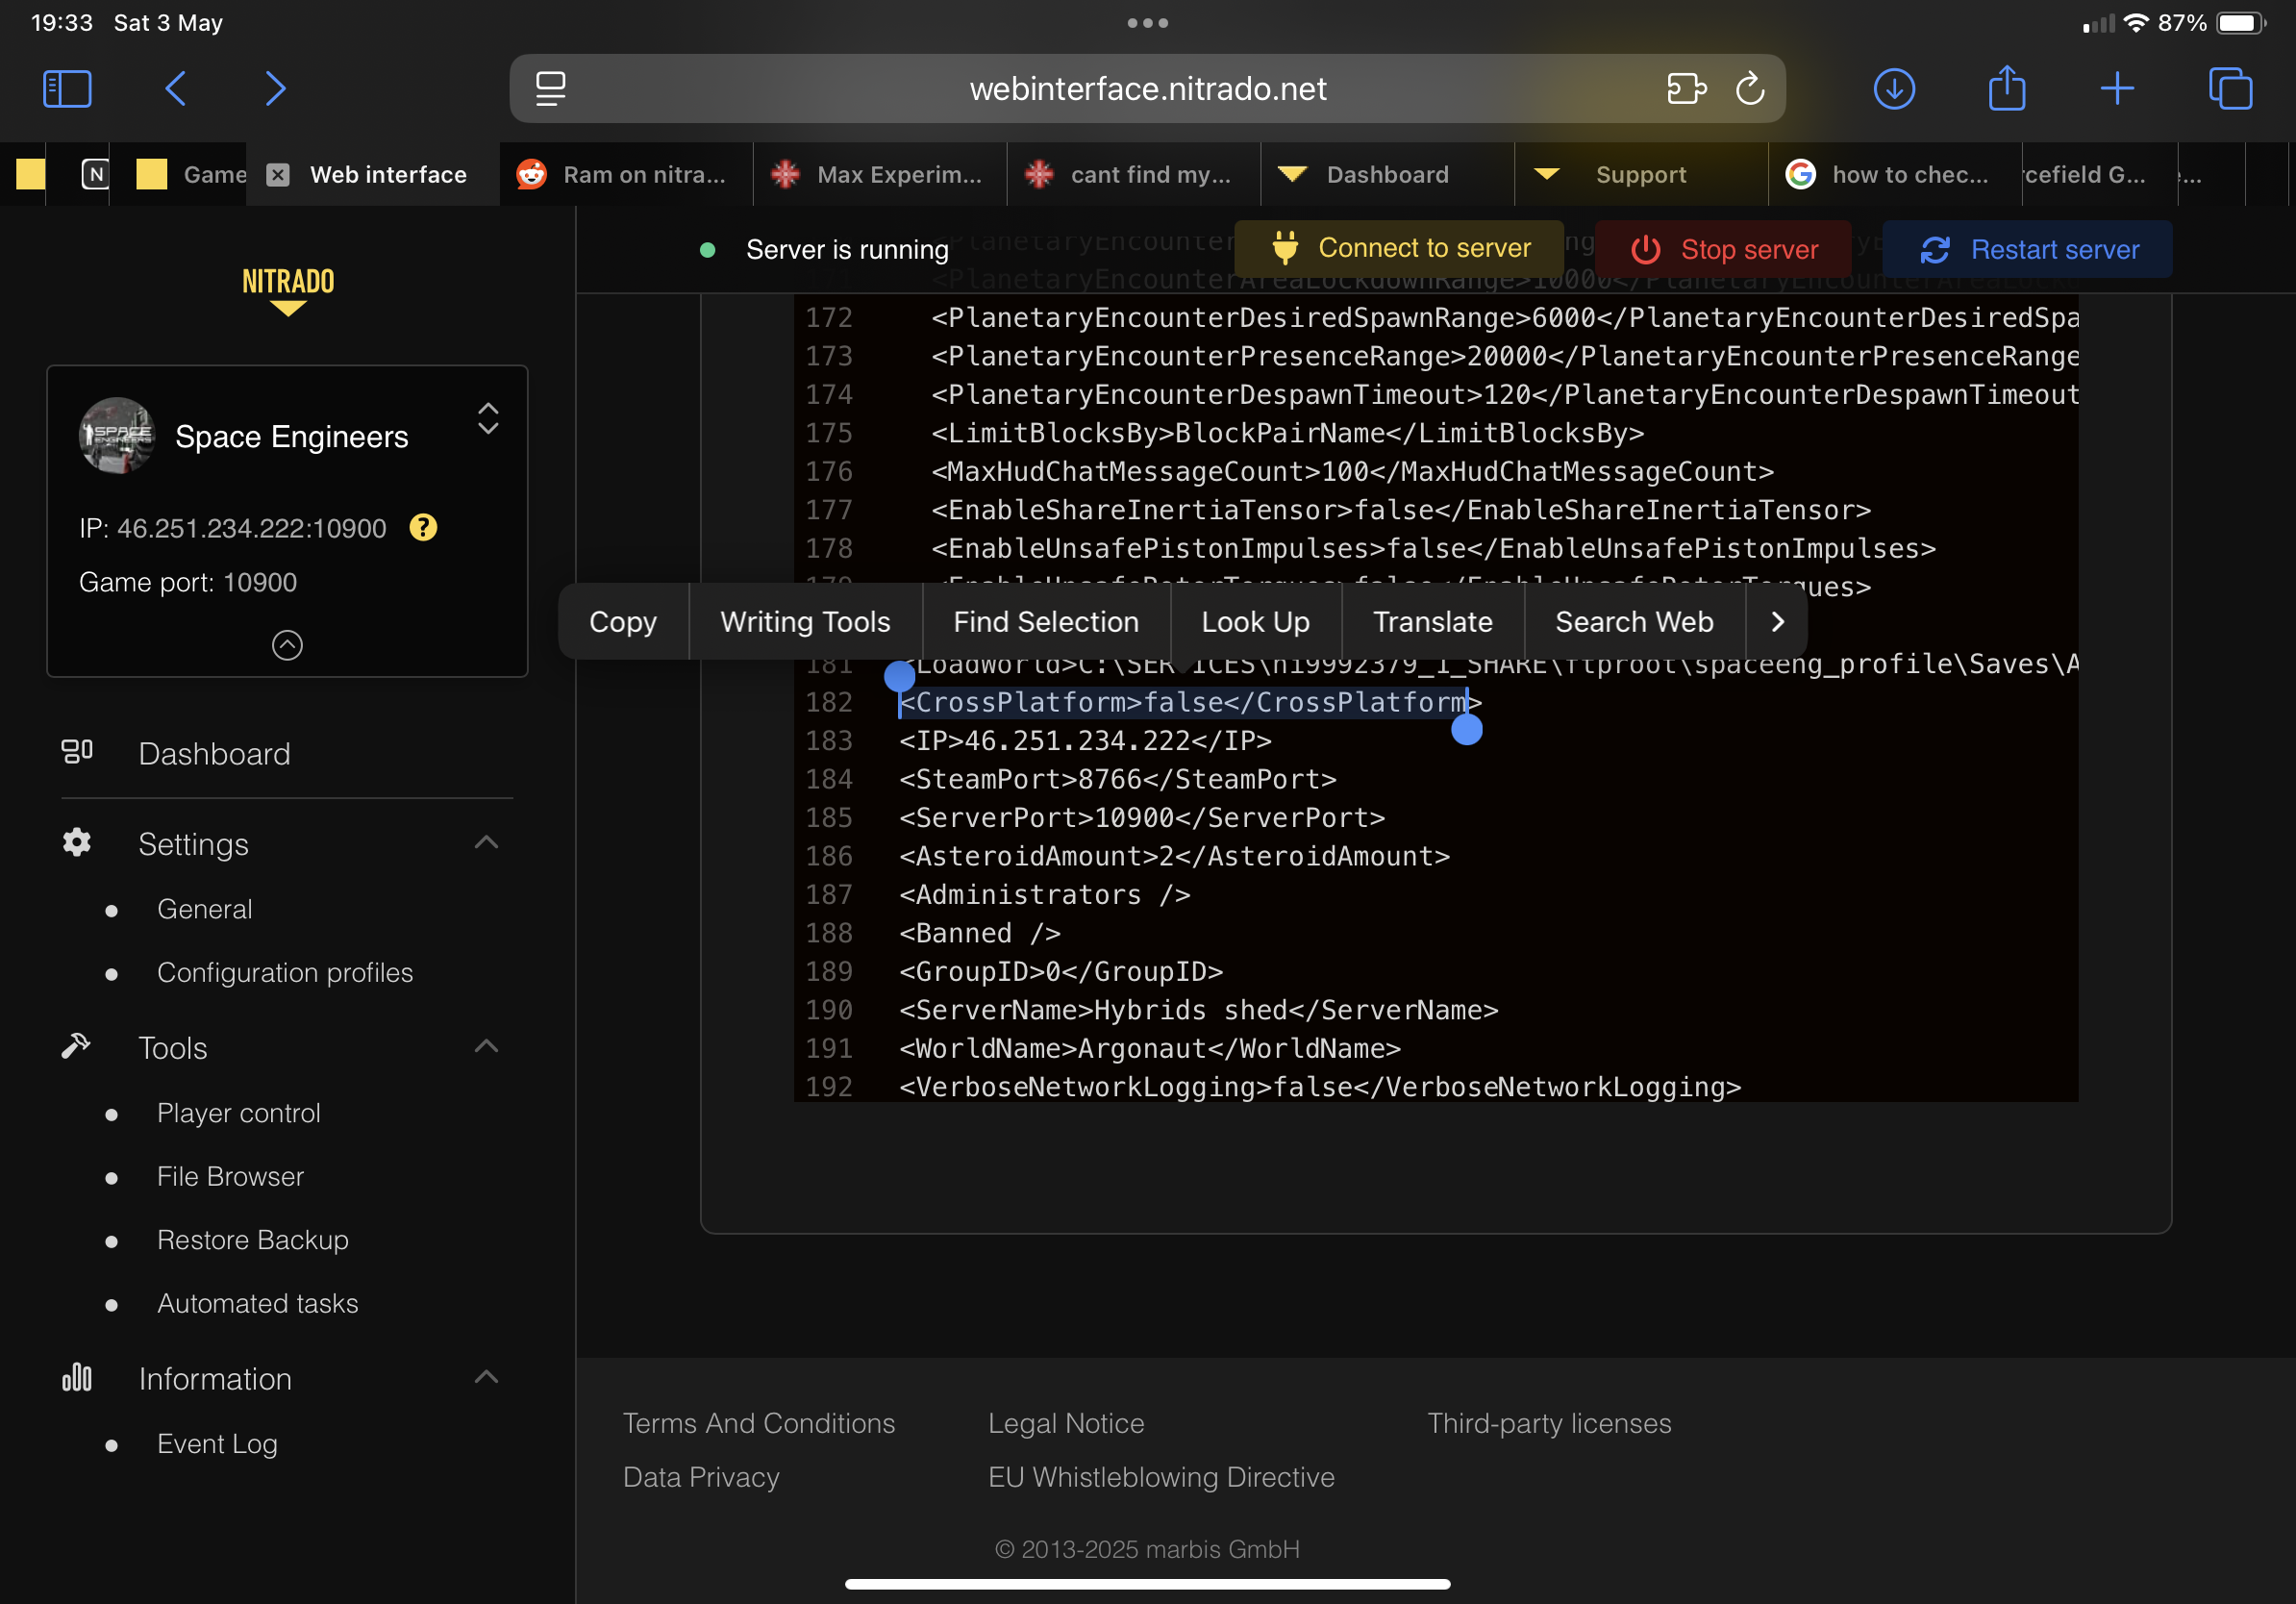Image resolution: width=2296 pixels, height=1604 pixels.
Task: Open Legal Notice link
Action: tap(1066, 1422)
